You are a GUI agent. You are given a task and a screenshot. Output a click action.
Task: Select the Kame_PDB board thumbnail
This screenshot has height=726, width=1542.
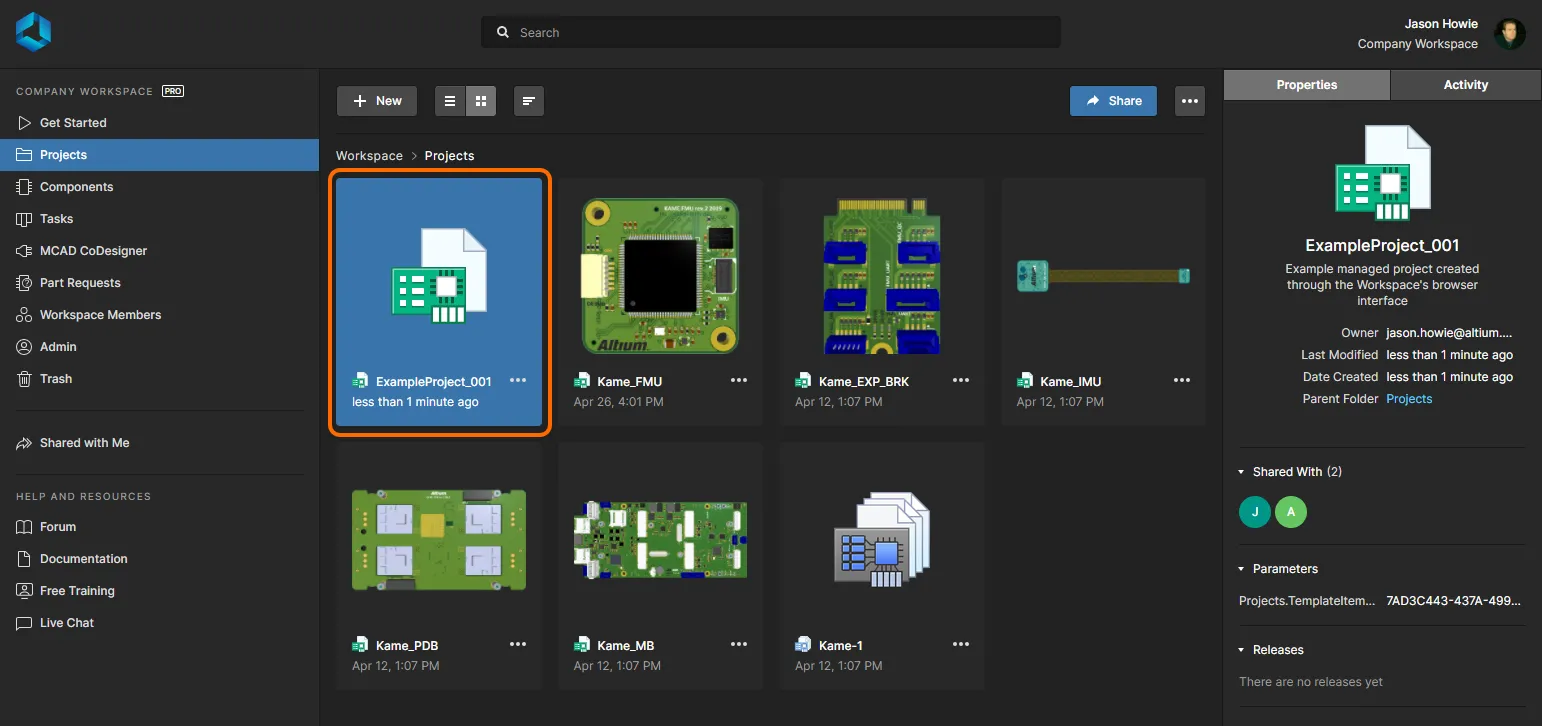tap(439, 539)
